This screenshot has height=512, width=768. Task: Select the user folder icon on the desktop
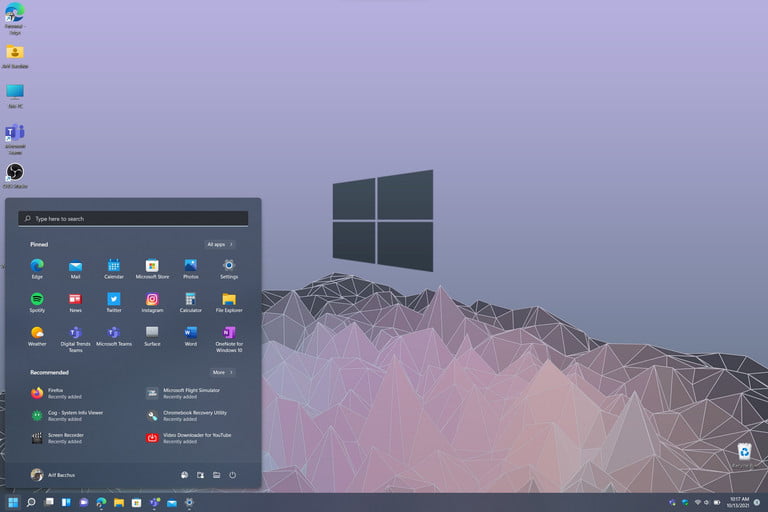coord(15,56)
